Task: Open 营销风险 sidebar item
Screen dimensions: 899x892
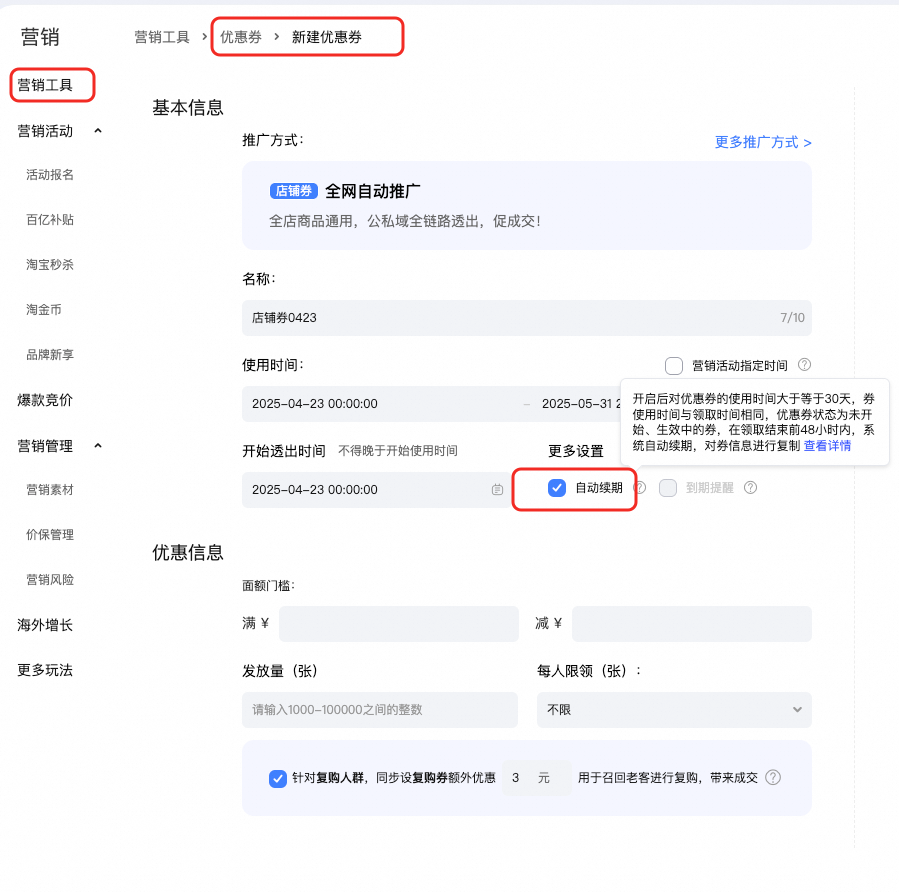Action: click(x=50, y=580)
